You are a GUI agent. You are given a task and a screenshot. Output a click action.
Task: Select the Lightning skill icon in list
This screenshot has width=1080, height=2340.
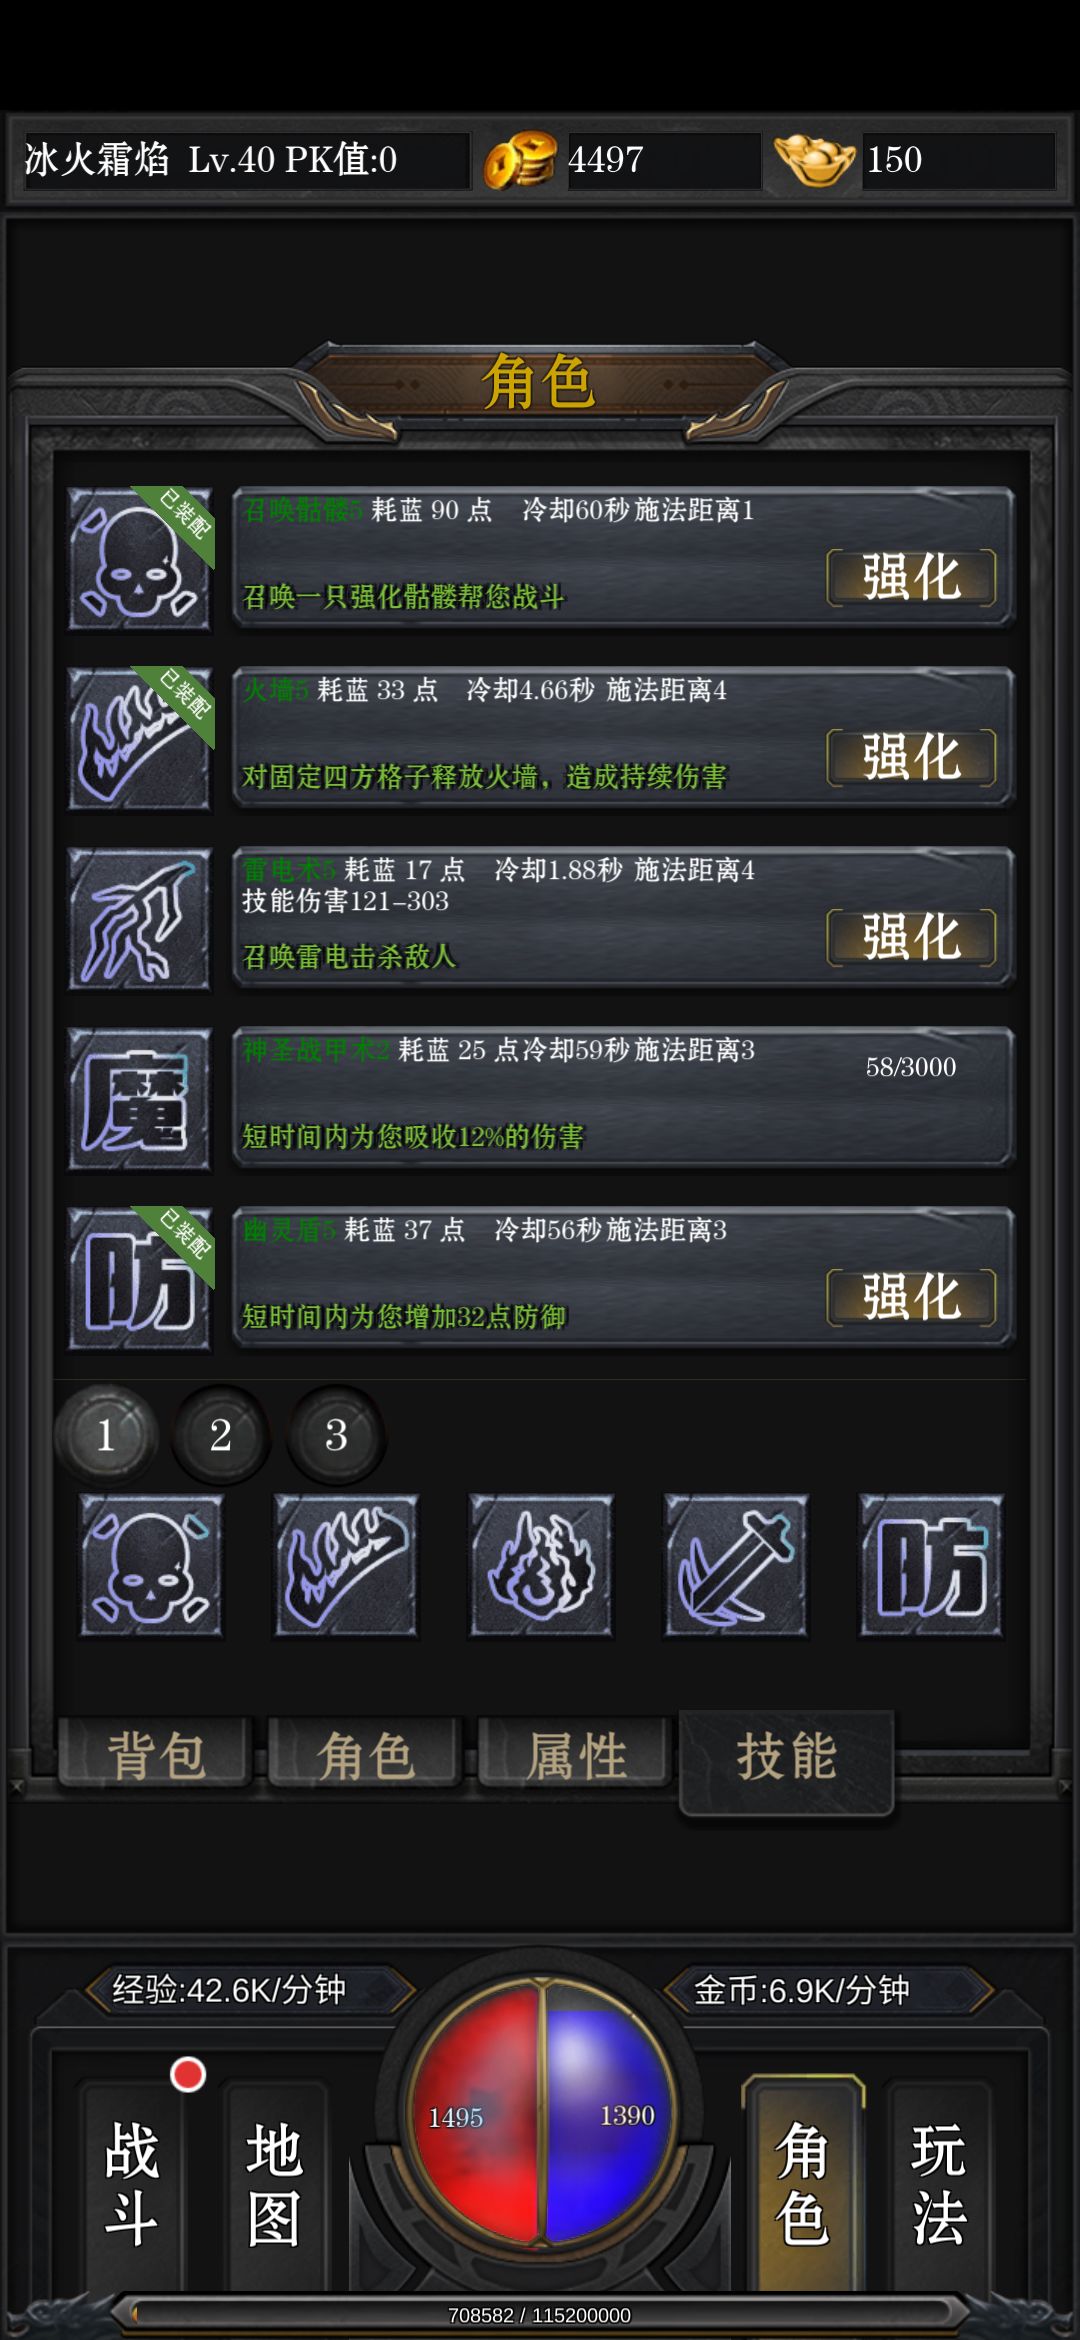pyautogui.click(x=140, y=919)
